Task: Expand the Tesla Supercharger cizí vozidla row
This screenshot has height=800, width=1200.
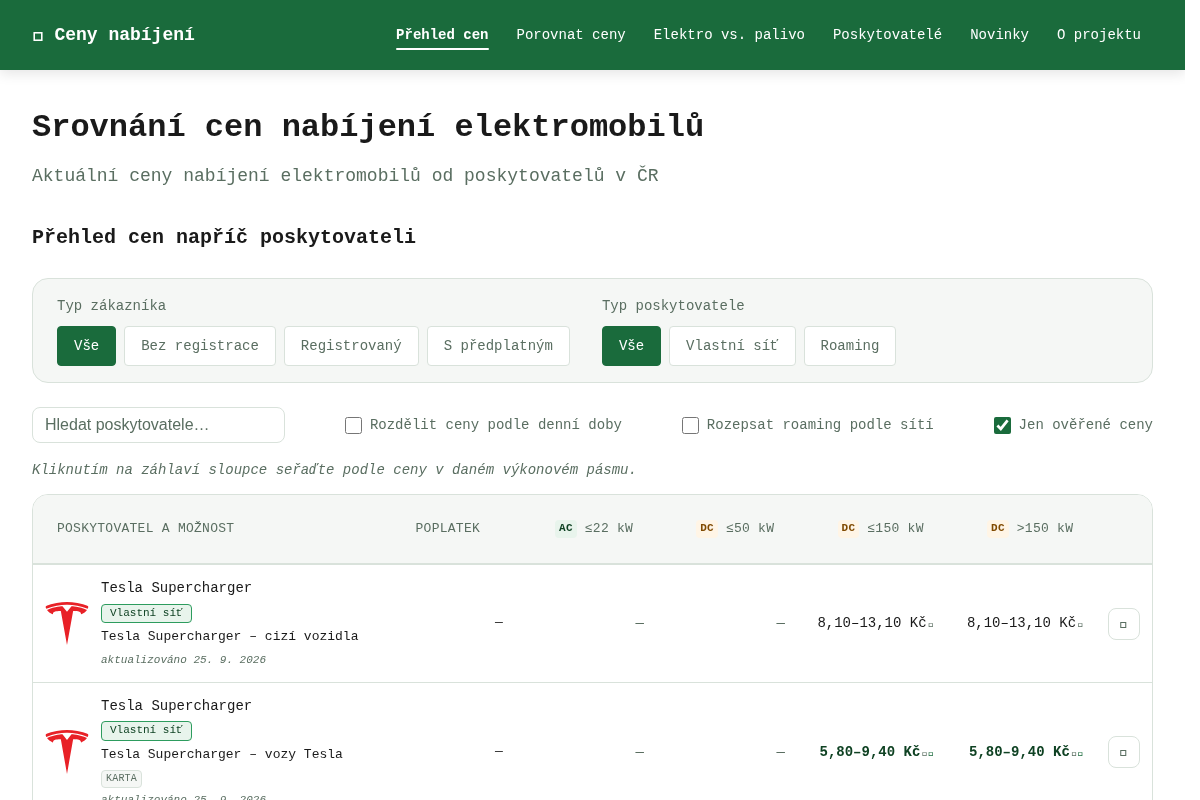Action: (1124, 624)
